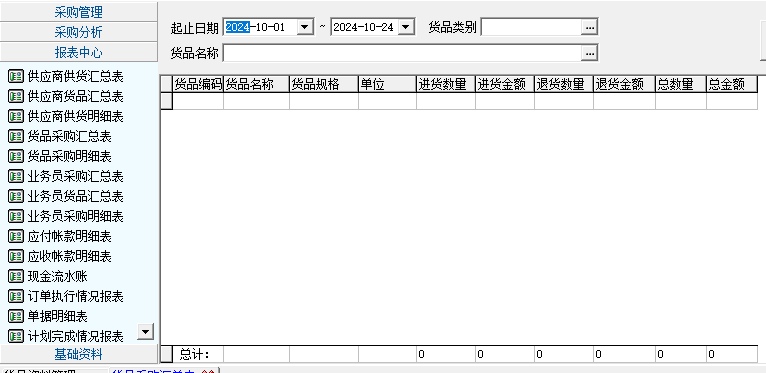Sort by the 退货数量 column header

coord(564,84)
